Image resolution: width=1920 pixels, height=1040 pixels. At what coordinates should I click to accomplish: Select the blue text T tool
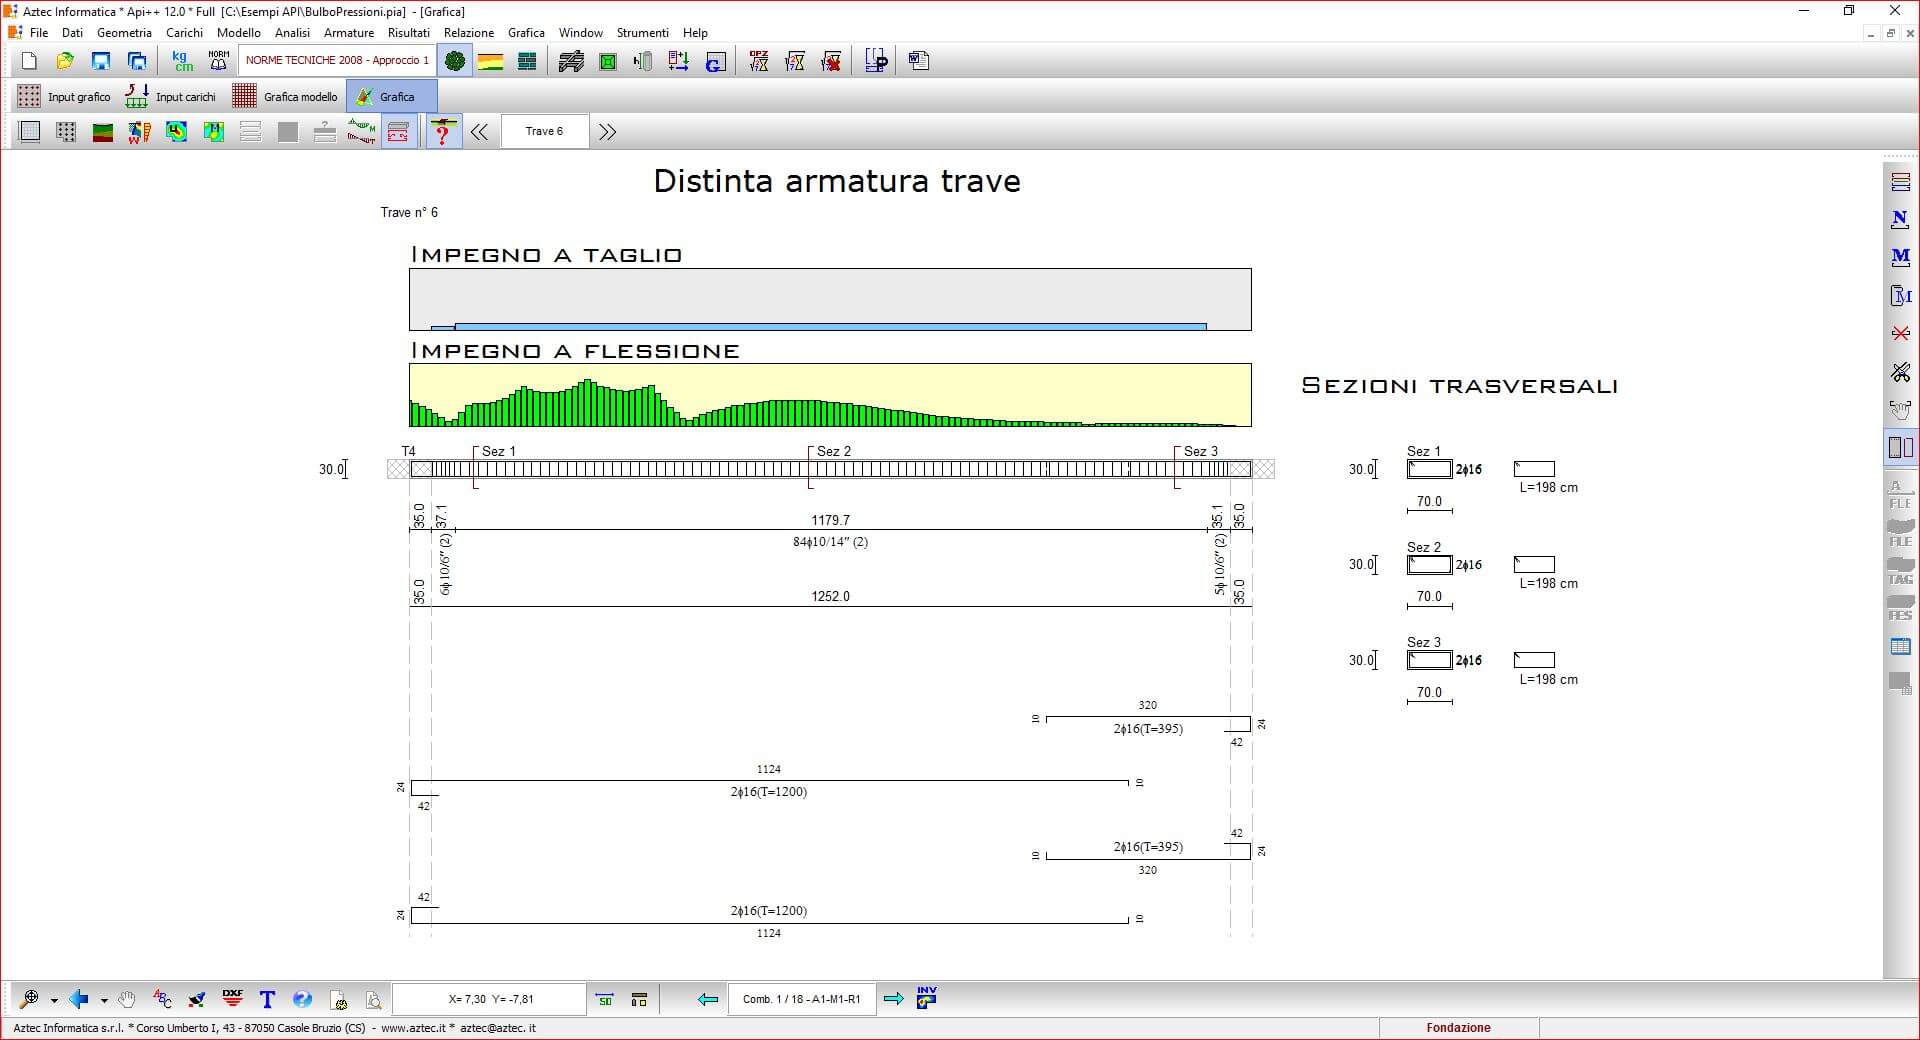click(267, 998)
